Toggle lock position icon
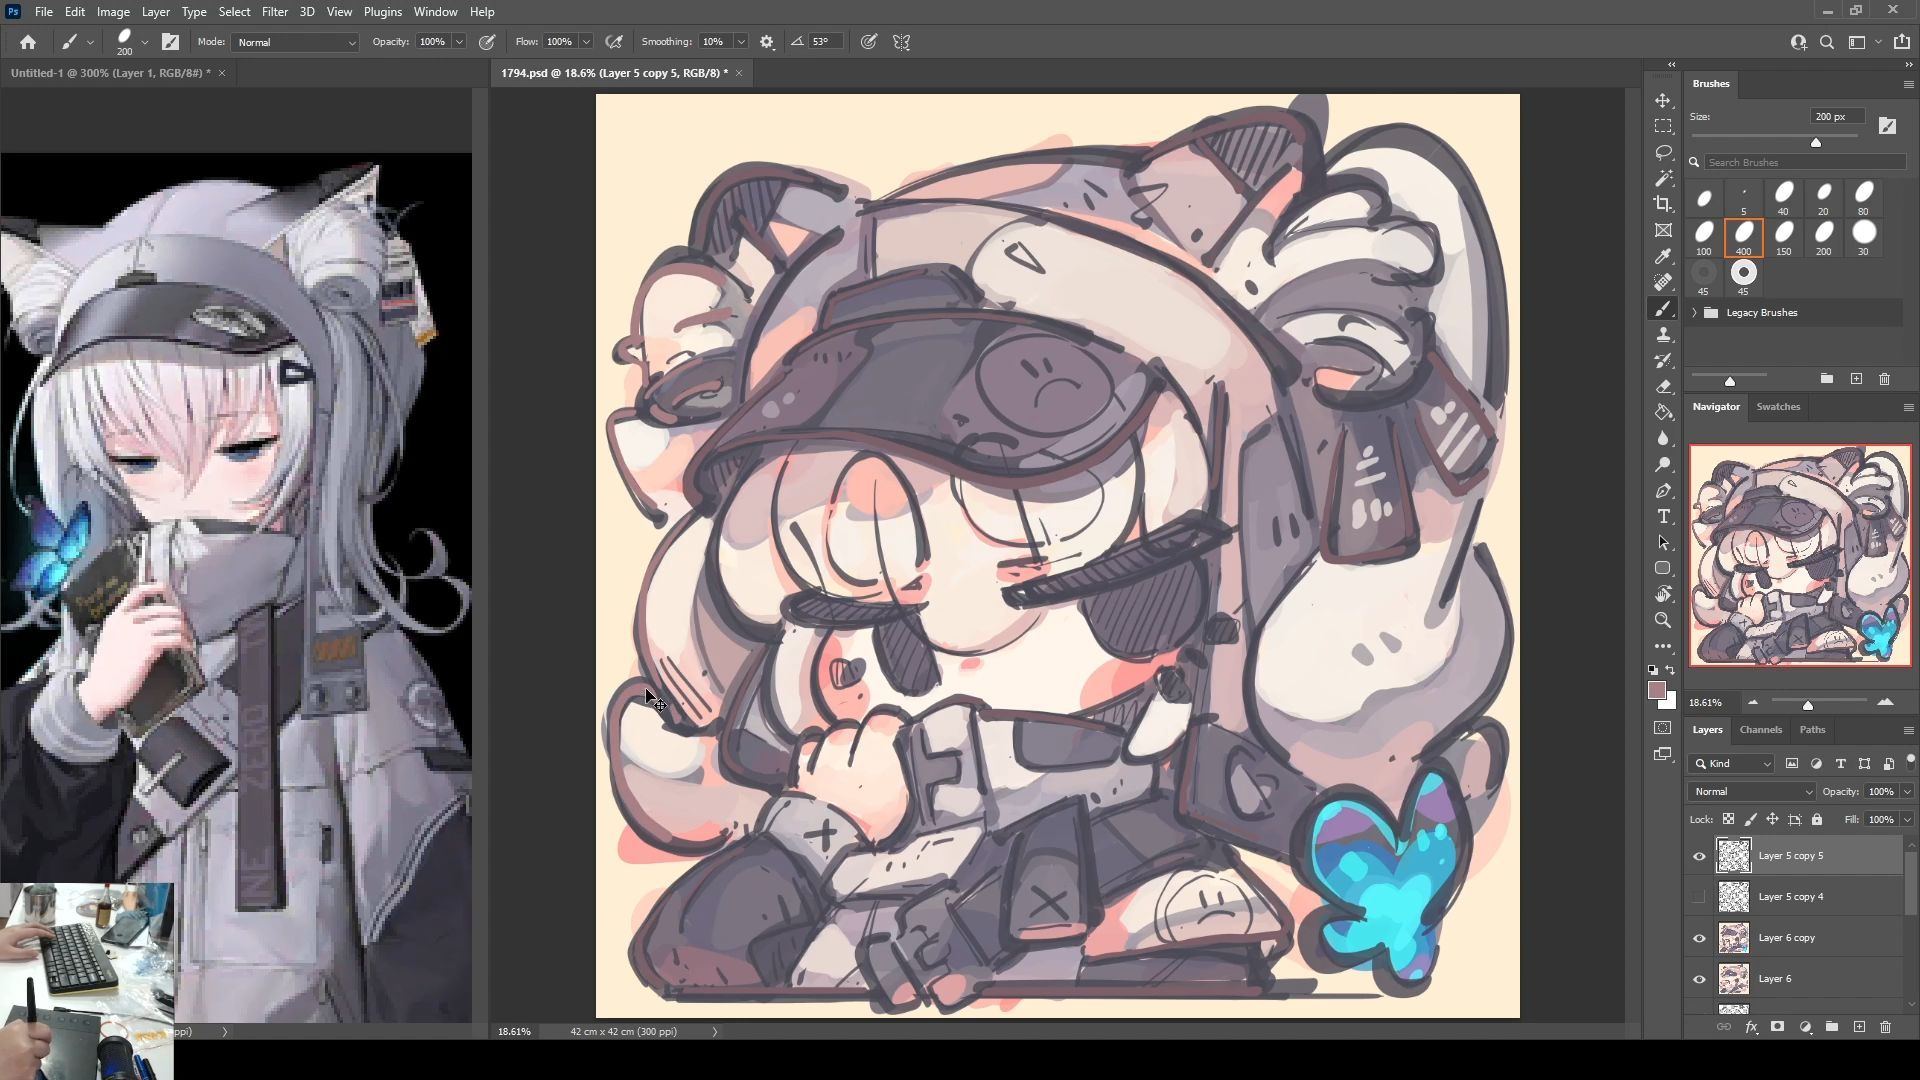The width and height of the screenshot is (1920, 1080). tap(1772, 820)
